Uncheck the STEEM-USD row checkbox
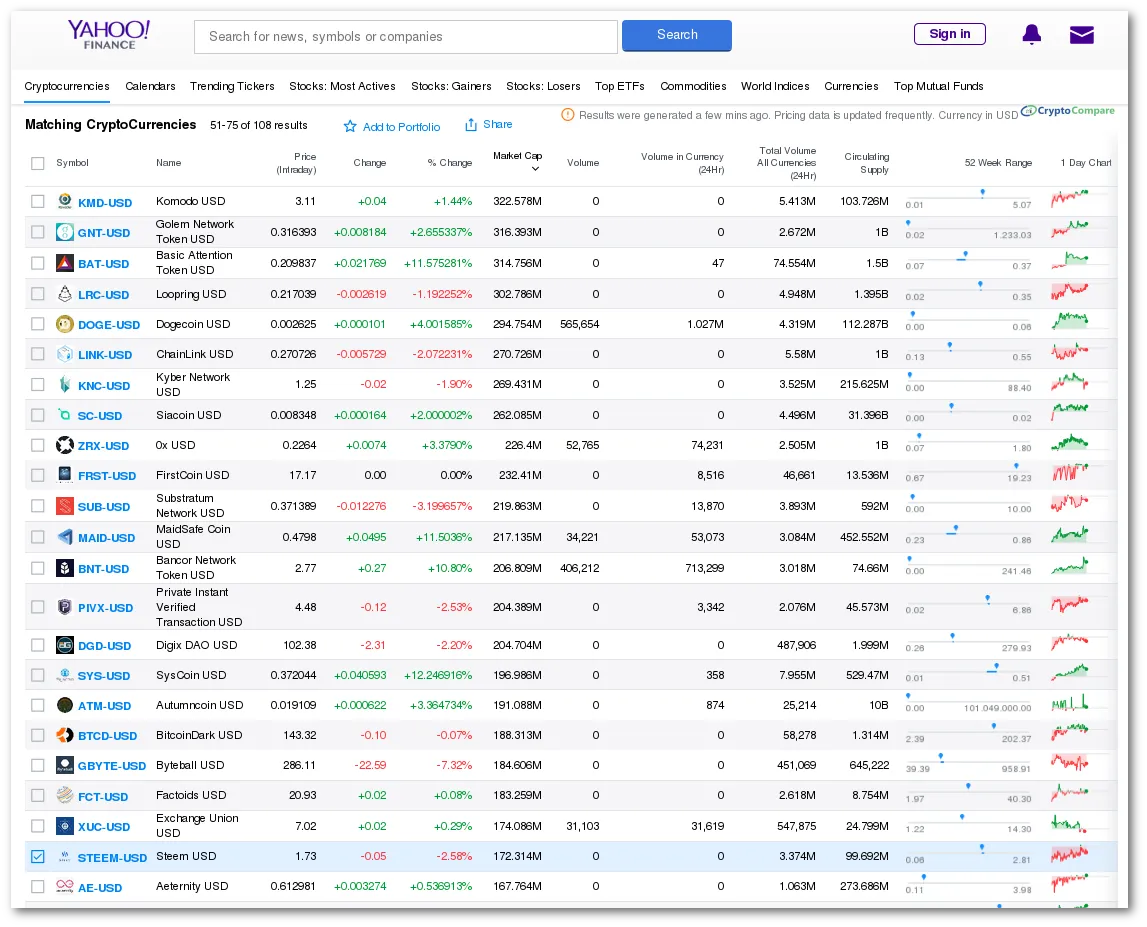The width and height of the screenshot is (1147, 927). tap(38, 857)
